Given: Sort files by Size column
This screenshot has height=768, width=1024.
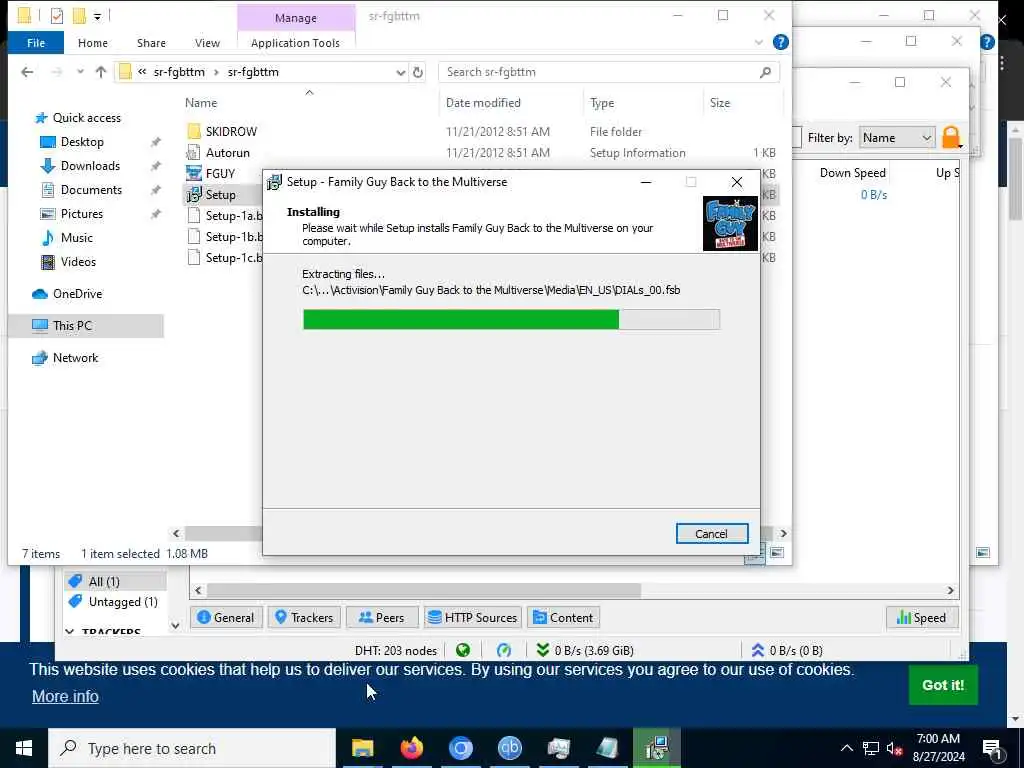Looking at the screenshot, I should click(720, 103).
